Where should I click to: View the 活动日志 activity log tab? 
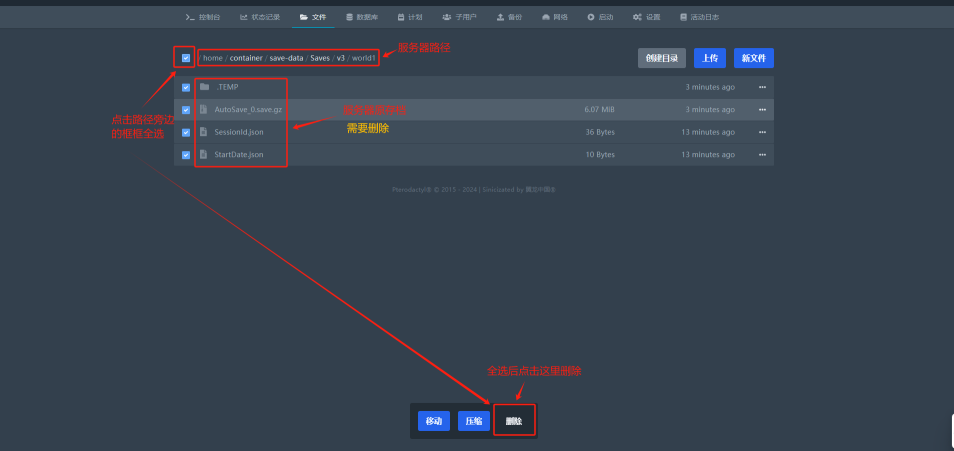pos(699,17)
